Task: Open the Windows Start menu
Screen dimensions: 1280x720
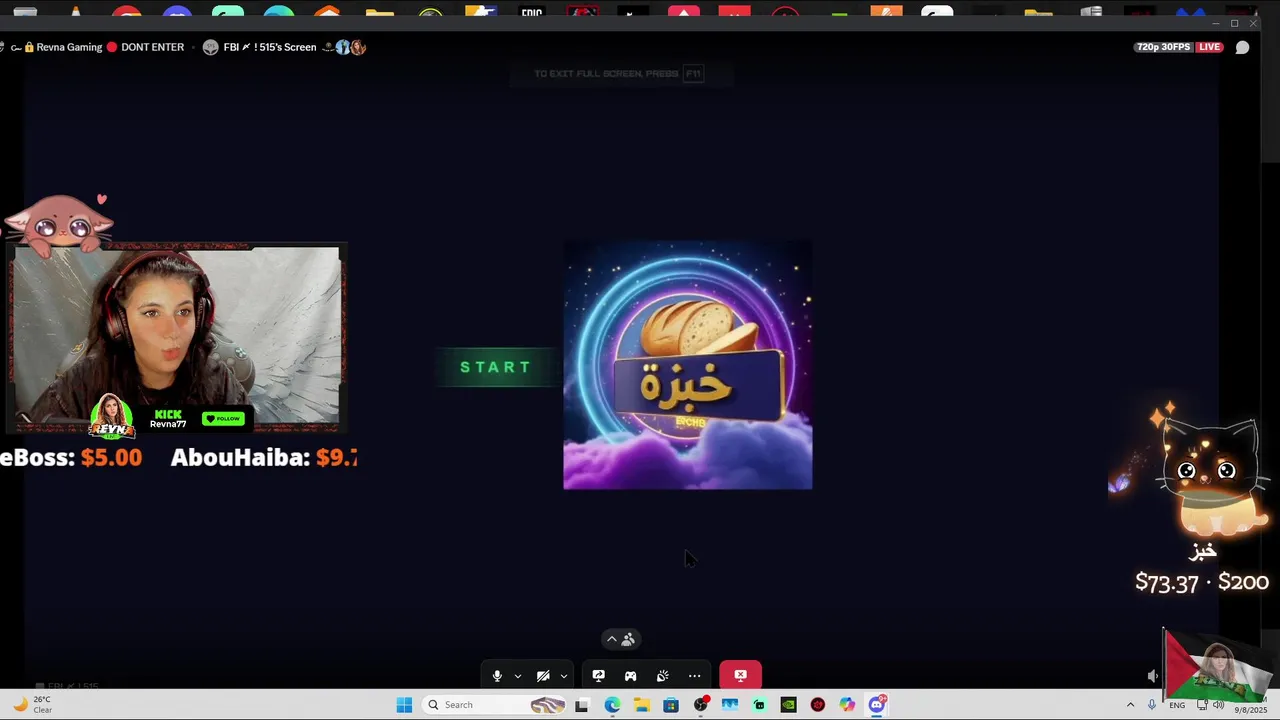Action: [404, 705]
